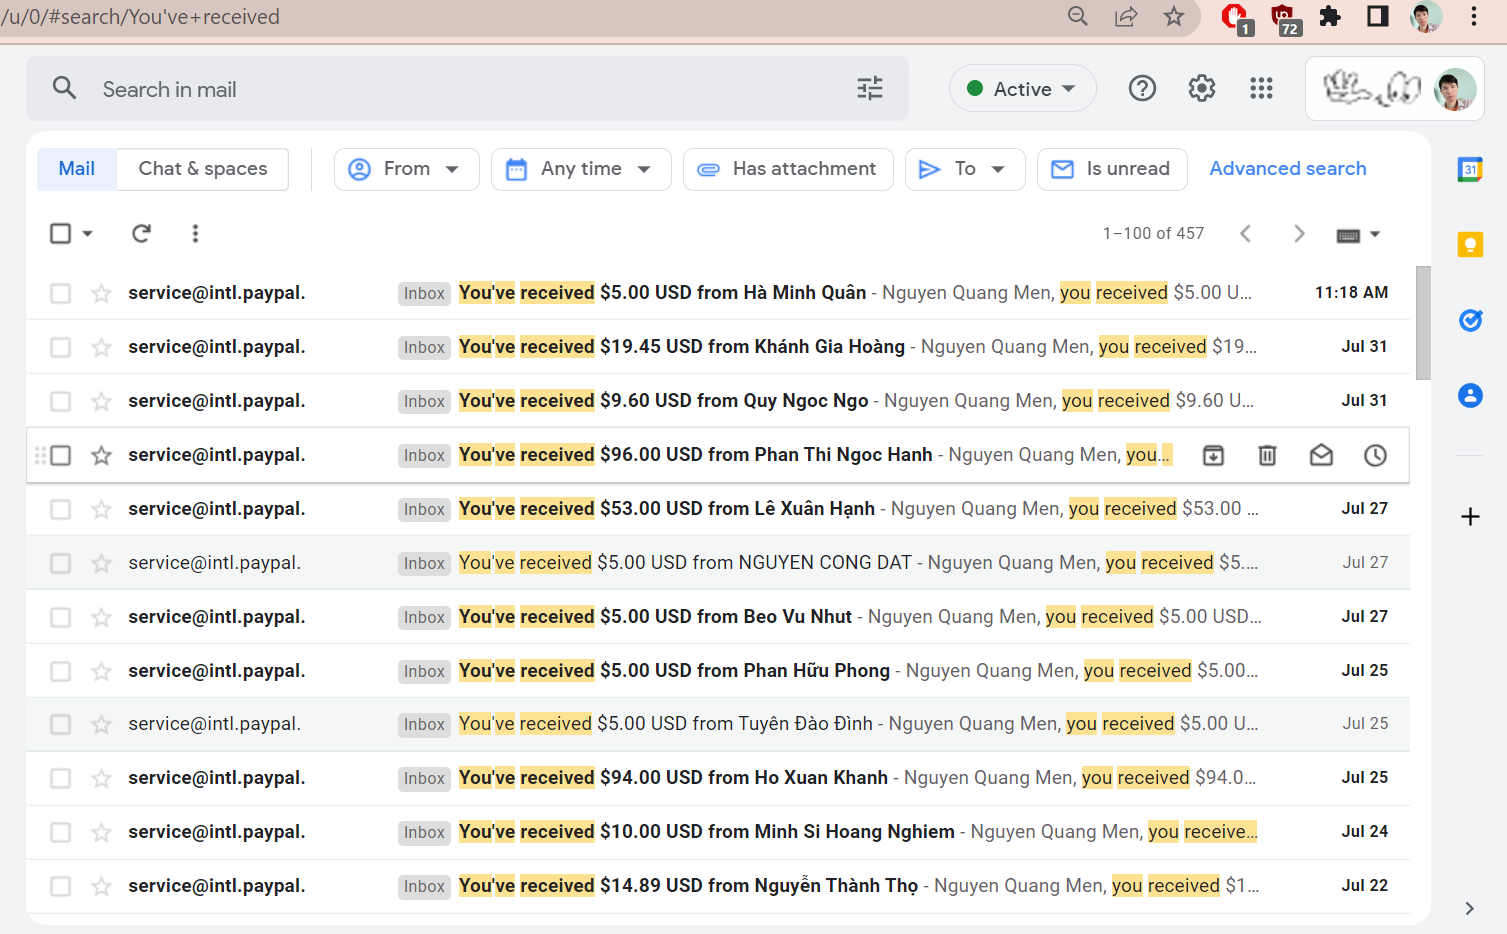The image size is (1507, 934).
Task: Open search options filter sliders icon
Action: click(x=870, y=89)
